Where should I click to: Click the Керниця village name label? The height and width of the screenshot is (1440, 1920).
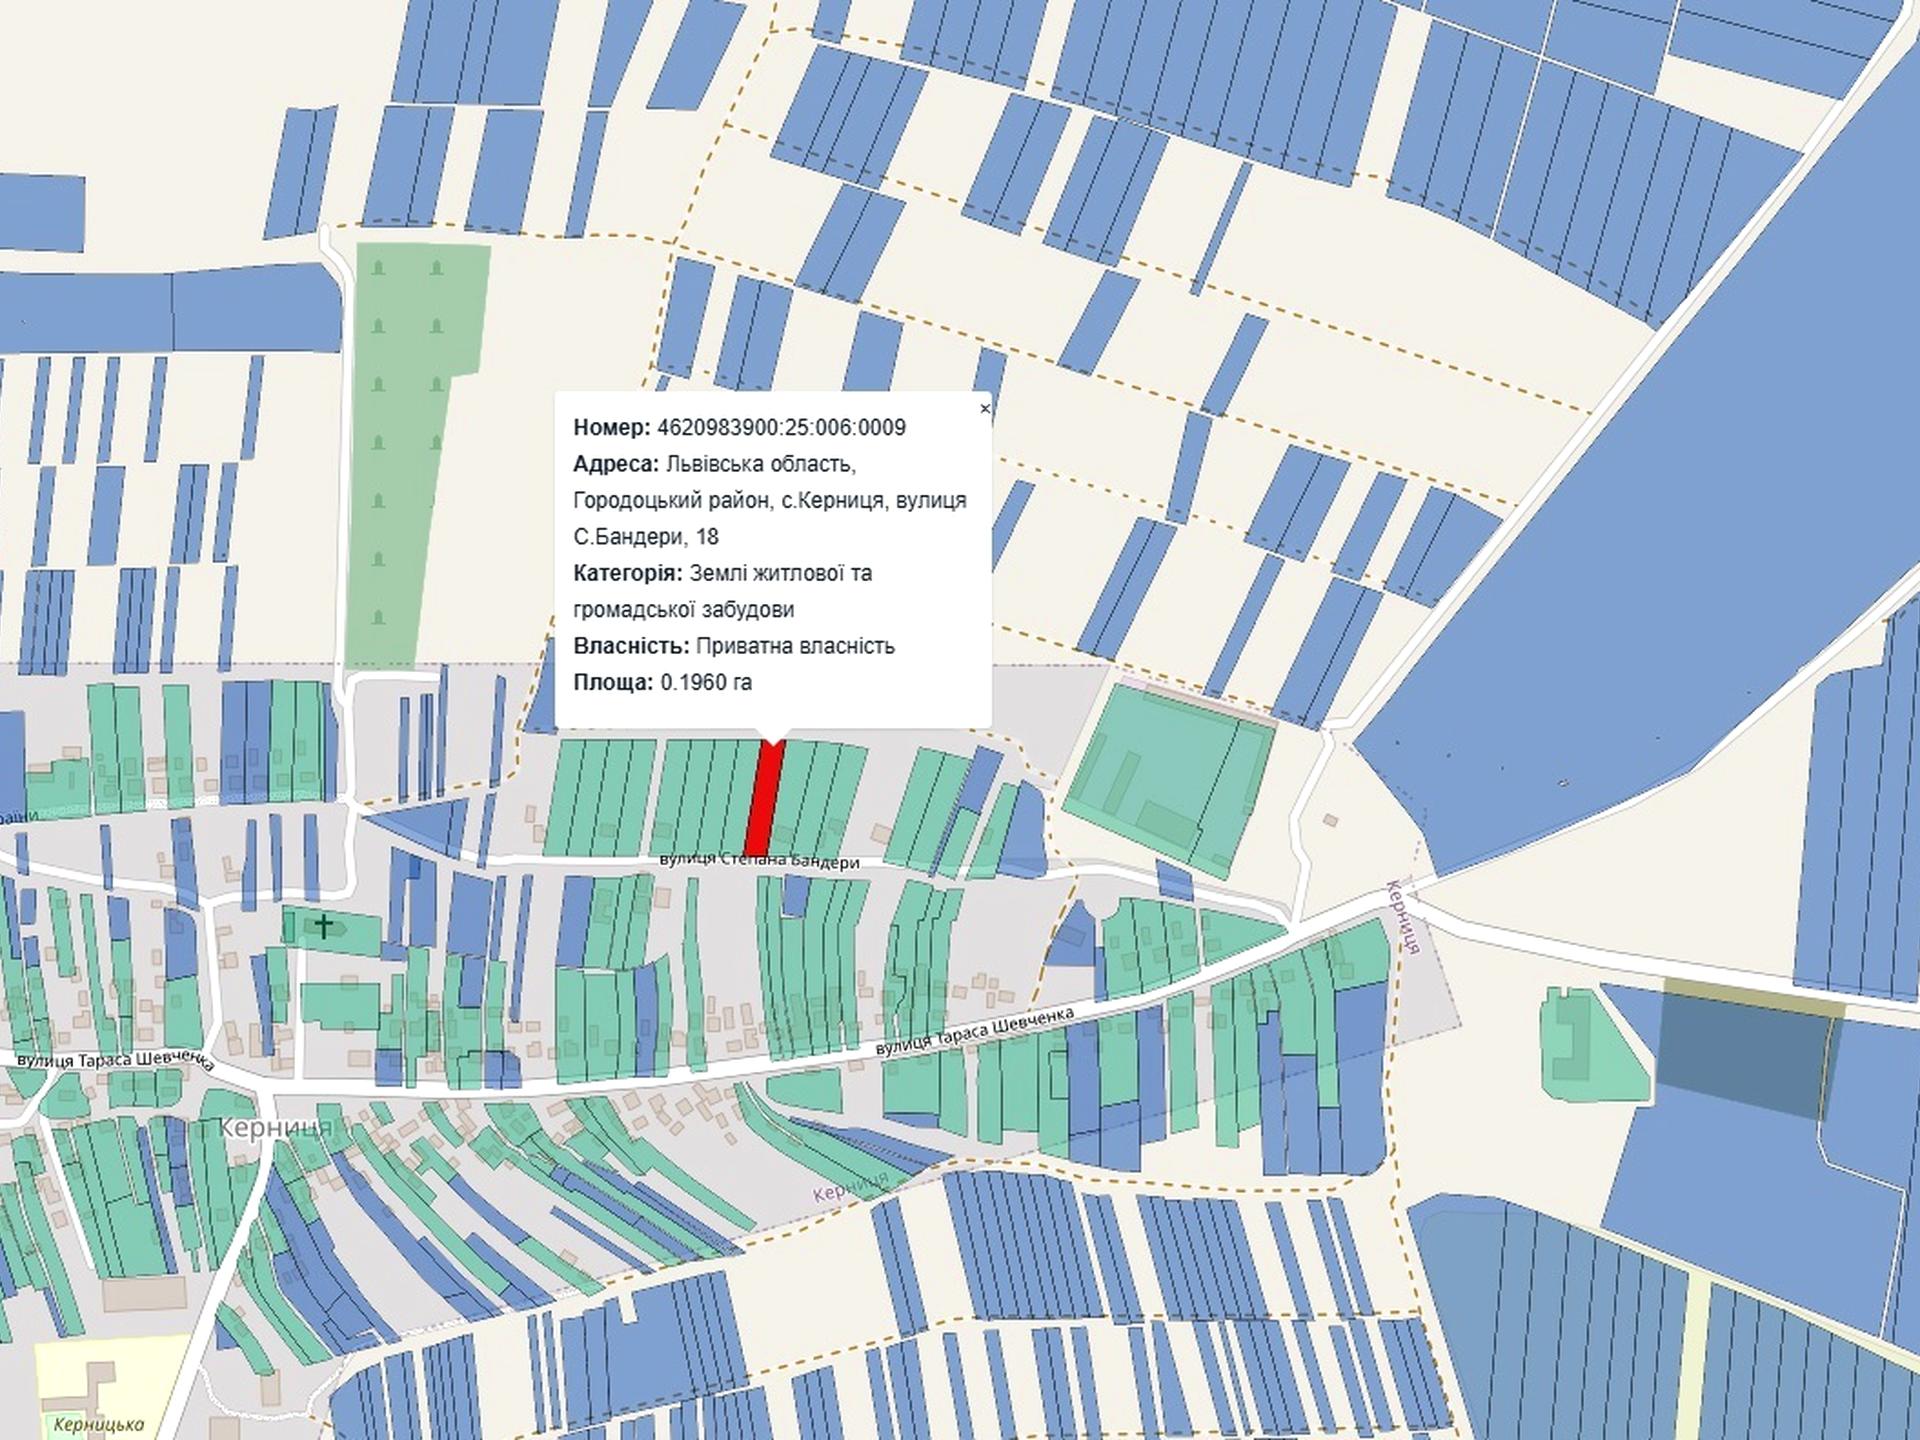[274, 1127]
